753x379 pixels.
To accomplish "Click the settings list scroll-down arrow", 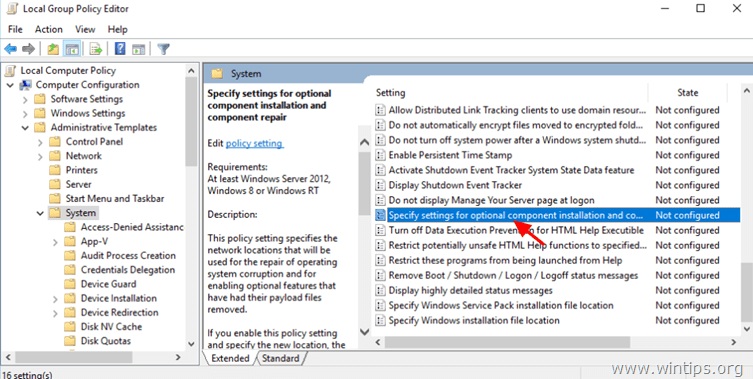I will pos(746,329).
